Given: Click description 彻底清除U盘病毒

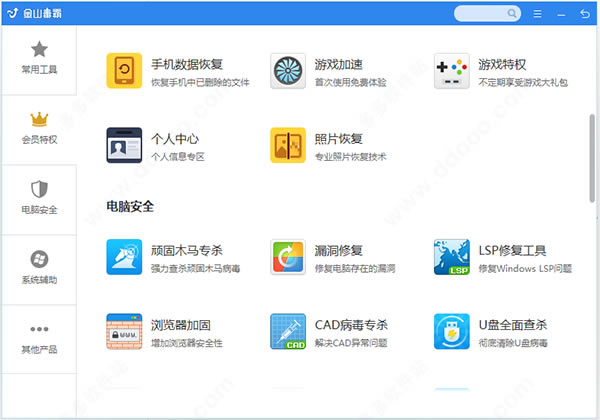Looking at the screenshot, I should click(x=513, y=343).
